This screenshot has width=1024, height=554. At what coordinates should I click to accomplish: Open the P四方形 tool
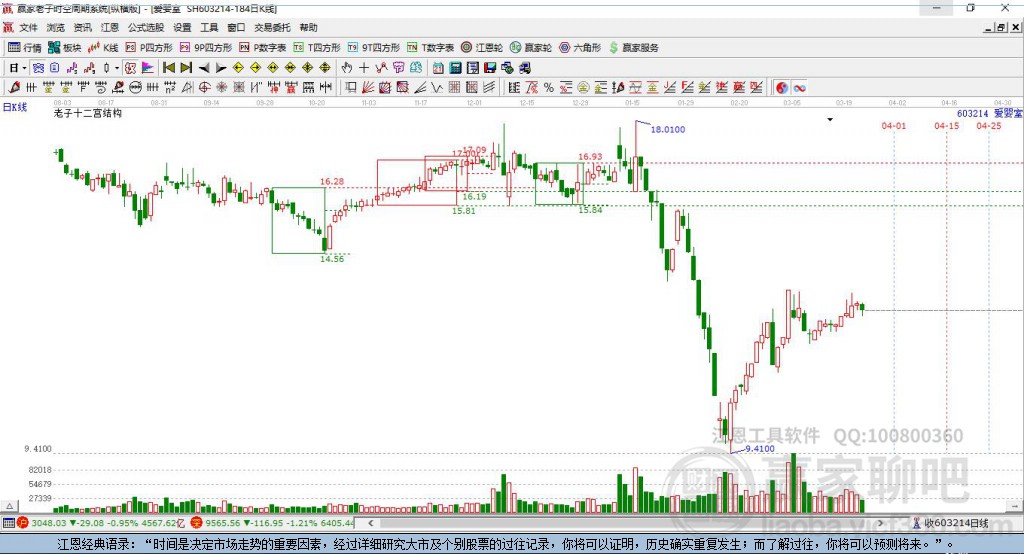pyautogui.click(x=149, y=48)
